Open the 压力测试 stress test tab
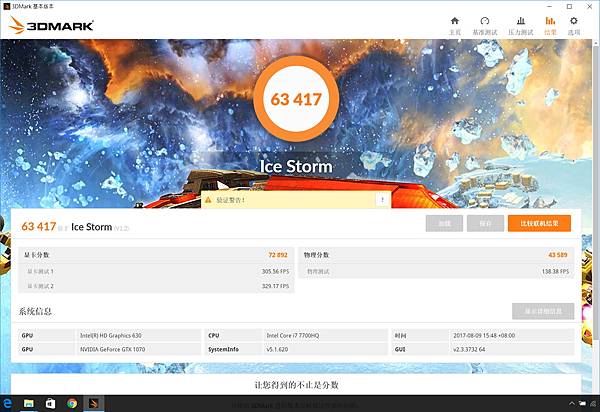The image size is (600, 412). pyautogui.click(x=520, y=26)
